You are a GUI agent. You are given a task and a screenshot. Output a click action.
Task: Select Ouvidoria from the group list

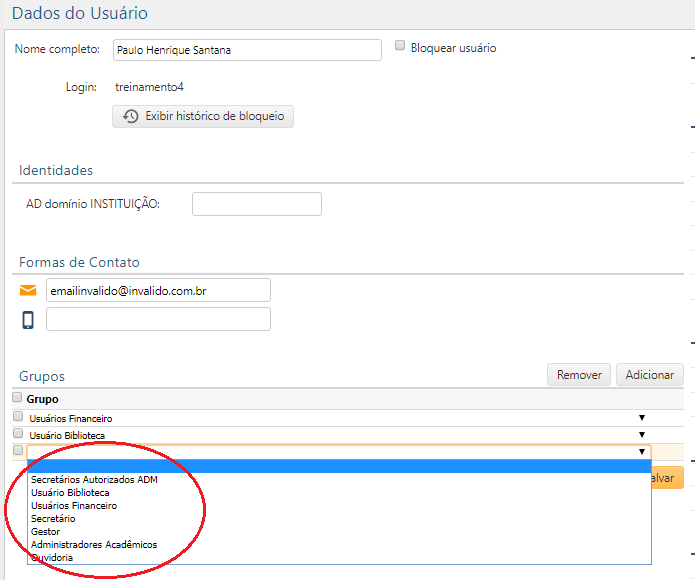pyautogui.click(x=52, y=557)
